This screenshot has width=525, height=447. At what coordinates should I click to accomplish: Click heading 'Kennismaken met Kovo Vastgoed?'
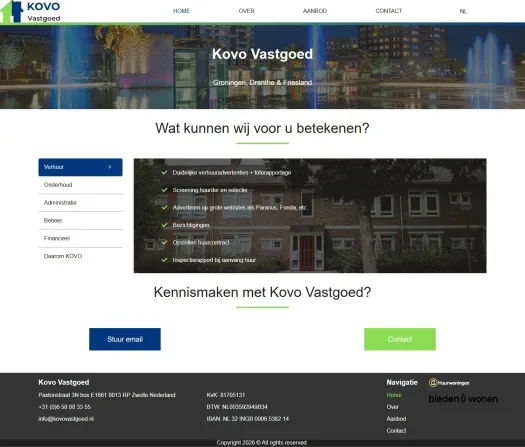click(x=262, y=292)
